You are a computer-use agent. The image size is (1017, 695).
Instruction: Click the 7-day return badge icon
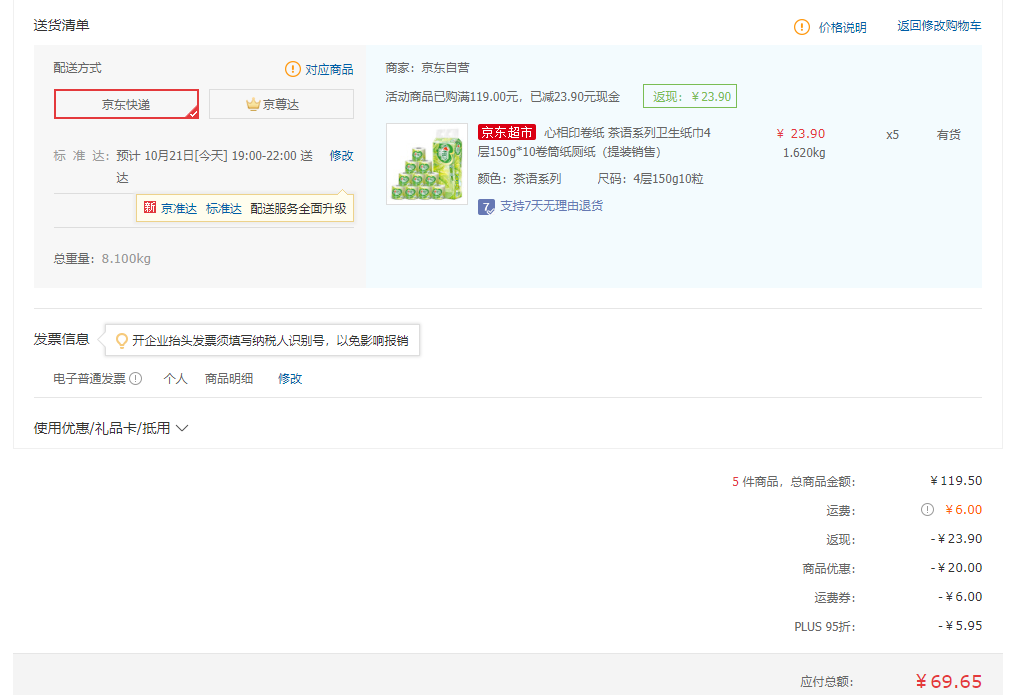486,207
